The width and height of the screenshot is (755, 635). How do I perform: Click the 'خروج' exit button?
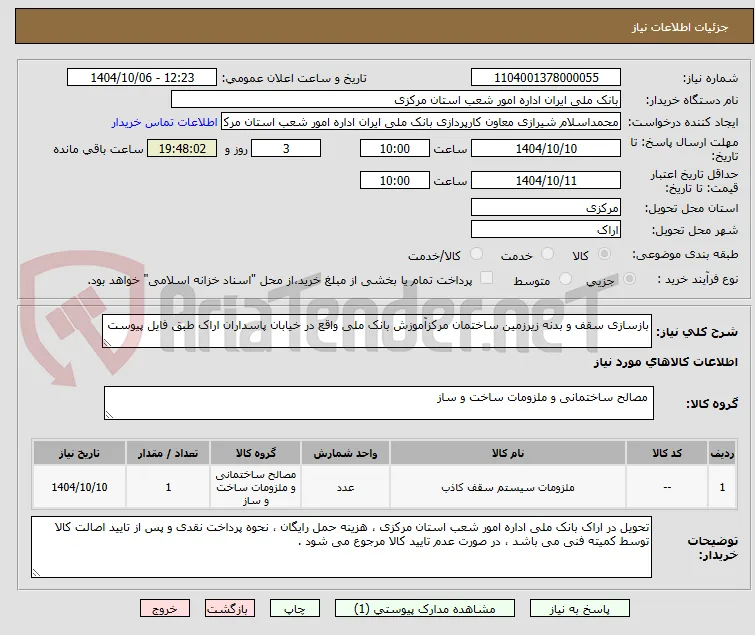click(x=165, y=608)
